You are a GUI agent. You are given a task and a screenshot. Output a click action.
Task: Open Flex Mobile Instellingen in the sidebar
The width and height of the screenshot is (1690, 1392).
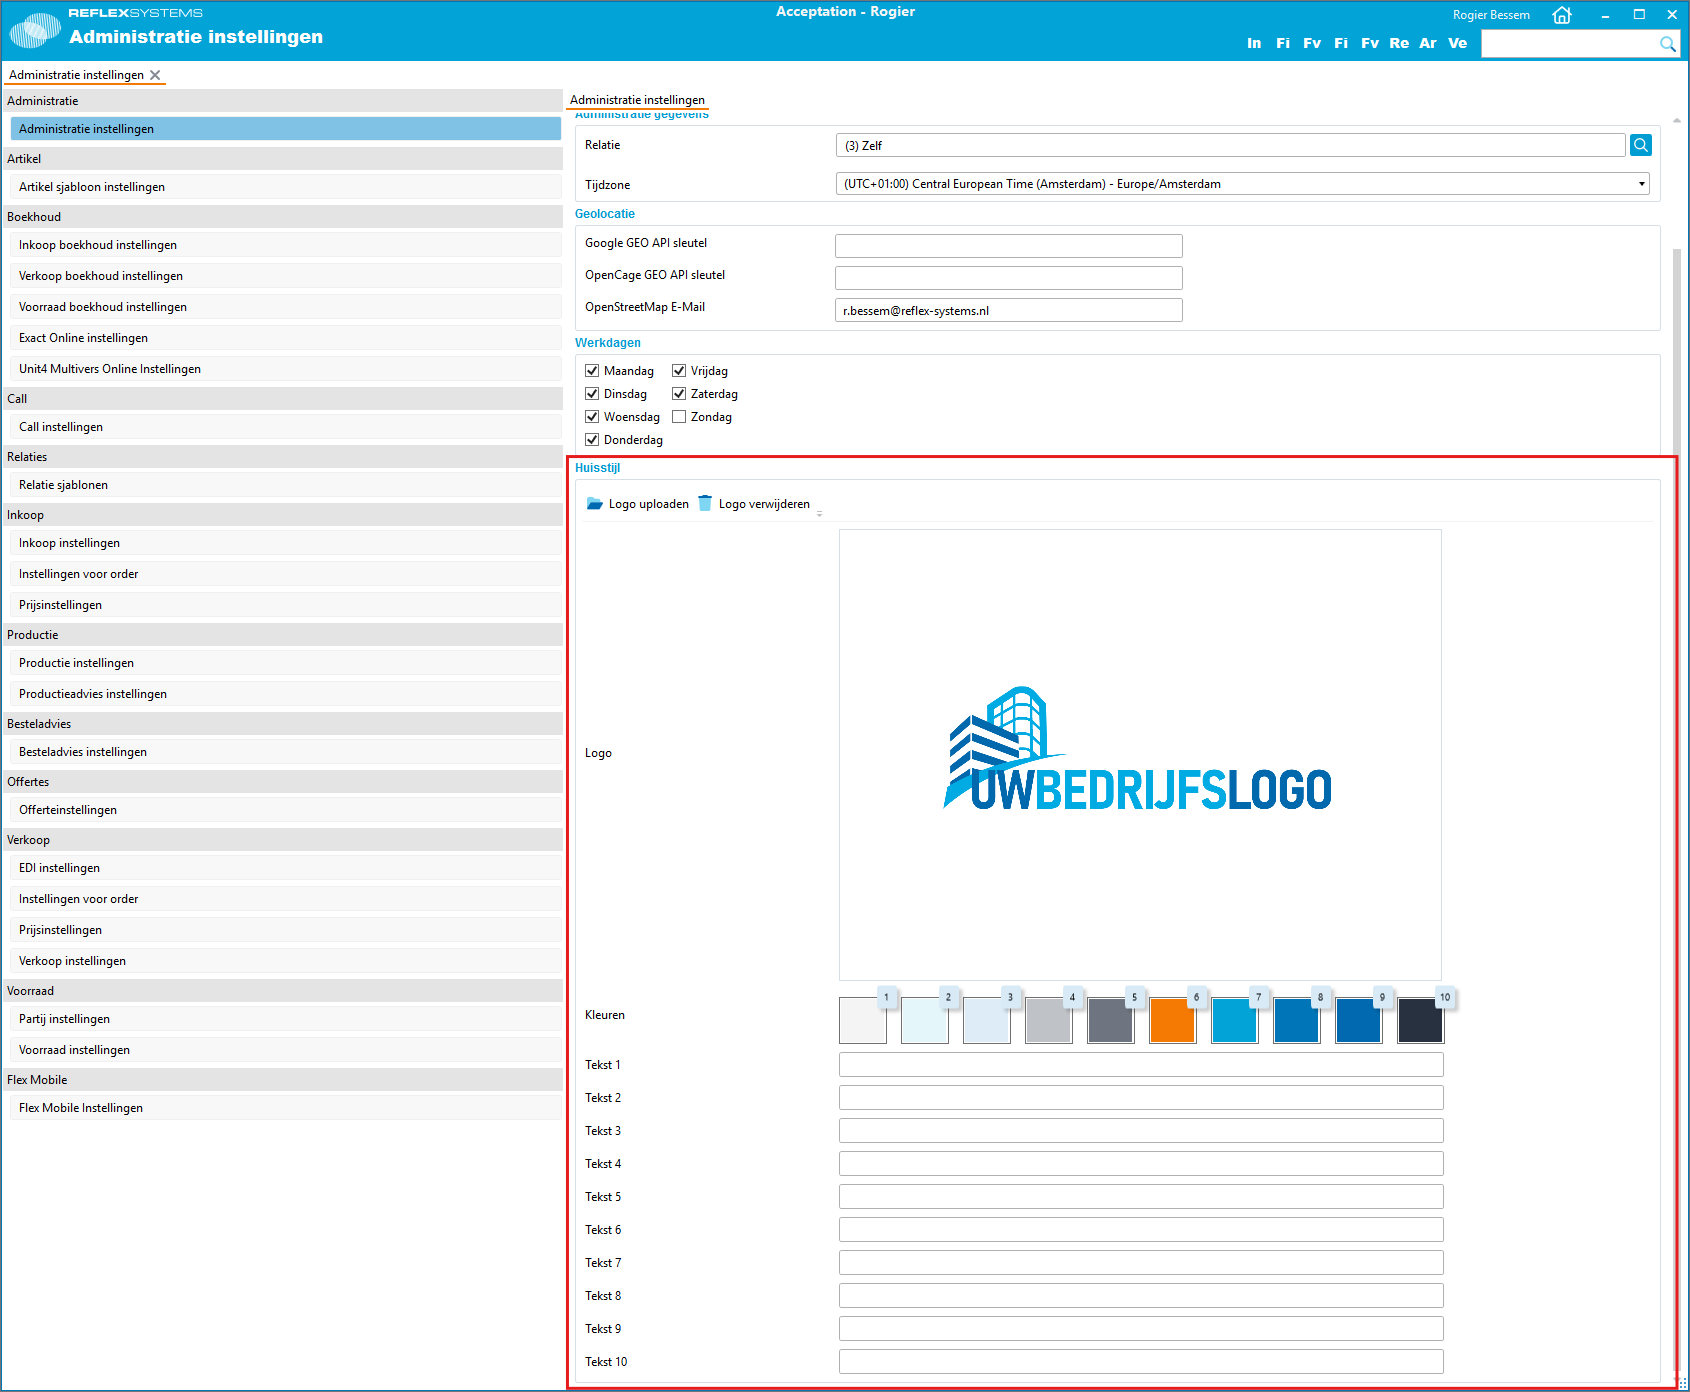coord(81,1108)
